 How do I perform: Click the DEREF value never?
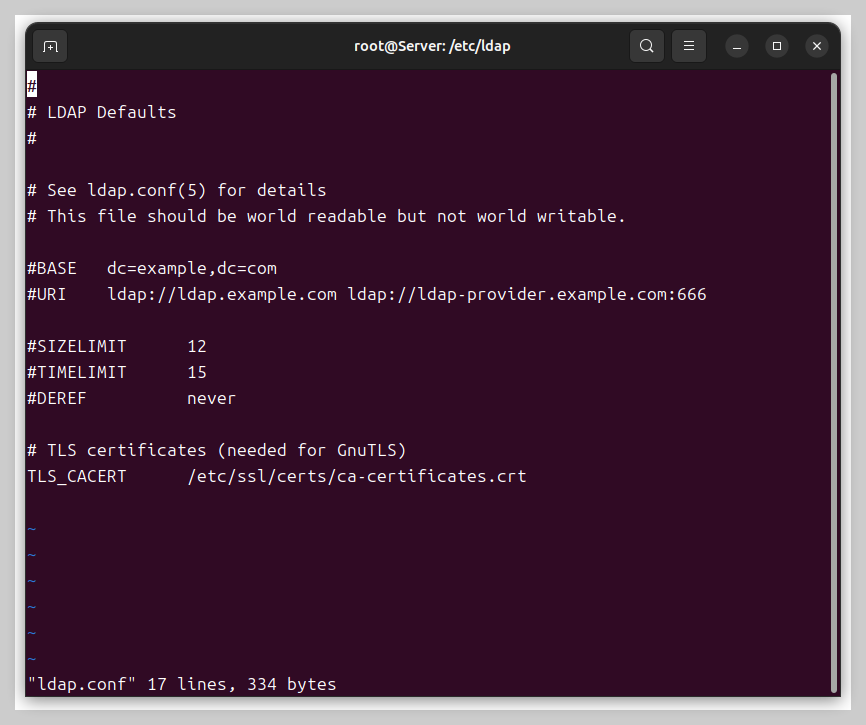tap(212, 399)
